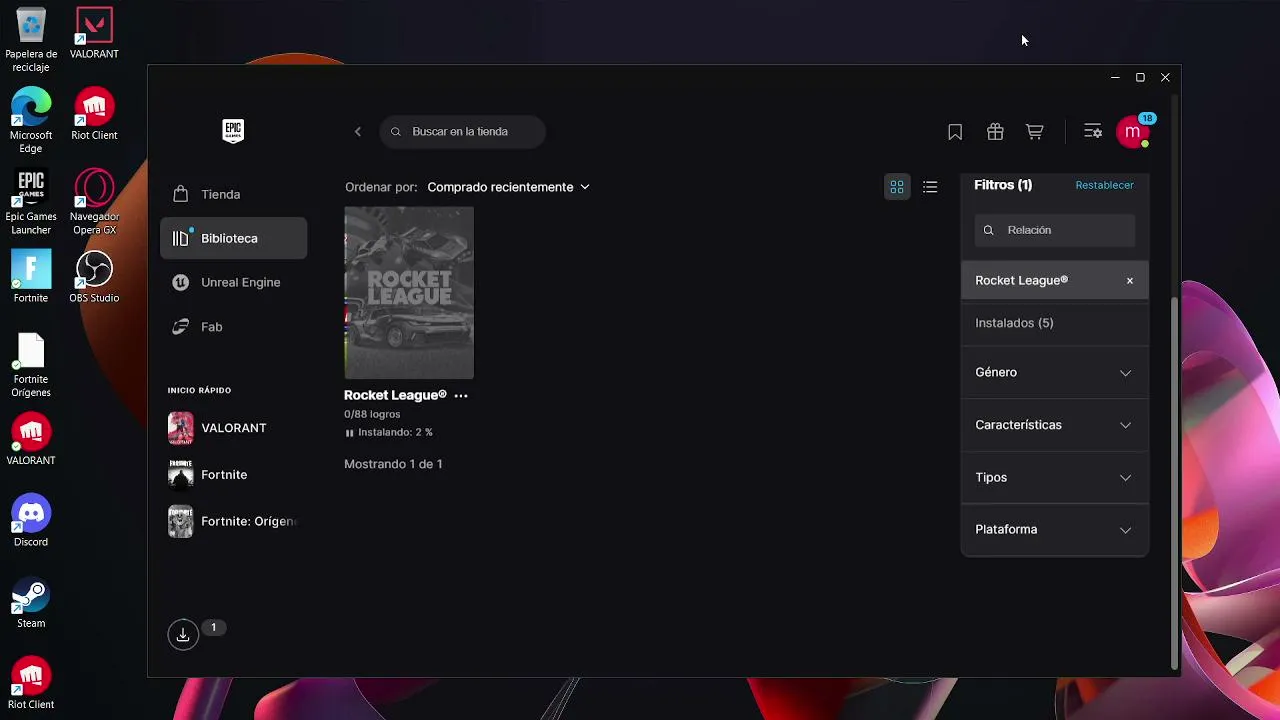Click the 'Filtros (1)' heading

(1003, 185)
